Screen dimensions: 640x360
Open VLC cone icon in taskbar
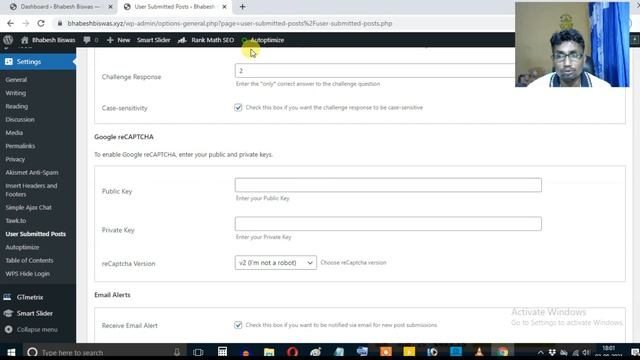point(479,351)
